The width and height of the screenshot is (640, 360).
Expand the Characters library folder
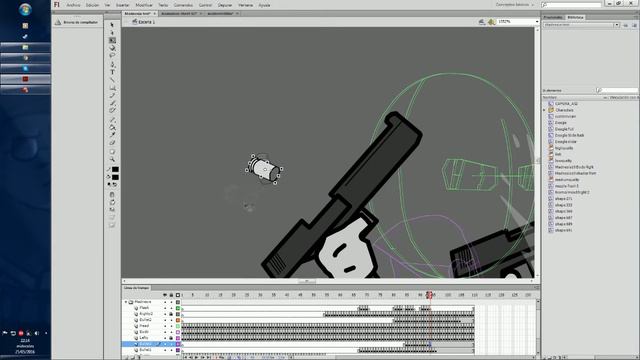point(544,110)
